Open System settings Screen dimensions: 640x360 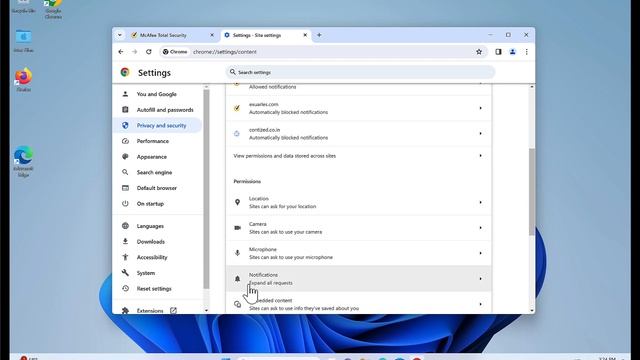click(157, 273)
